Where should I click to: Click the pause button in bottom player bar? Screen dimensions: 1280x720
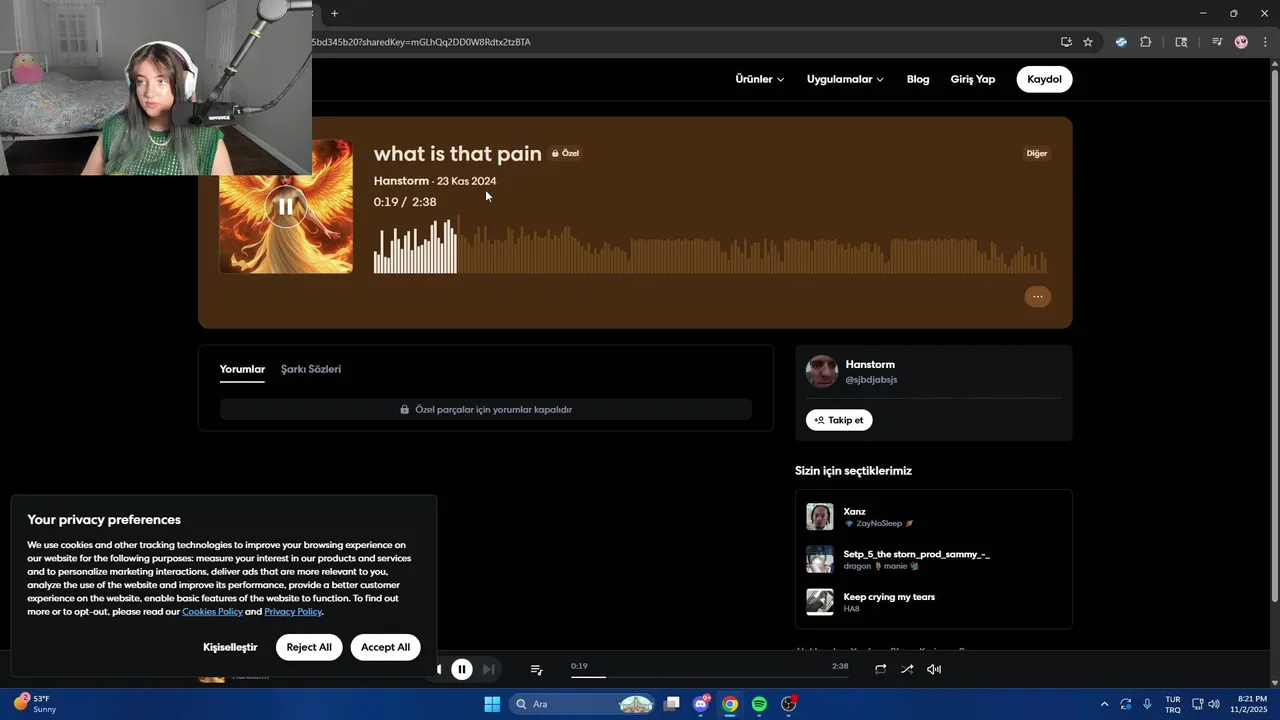click(461, 669)
